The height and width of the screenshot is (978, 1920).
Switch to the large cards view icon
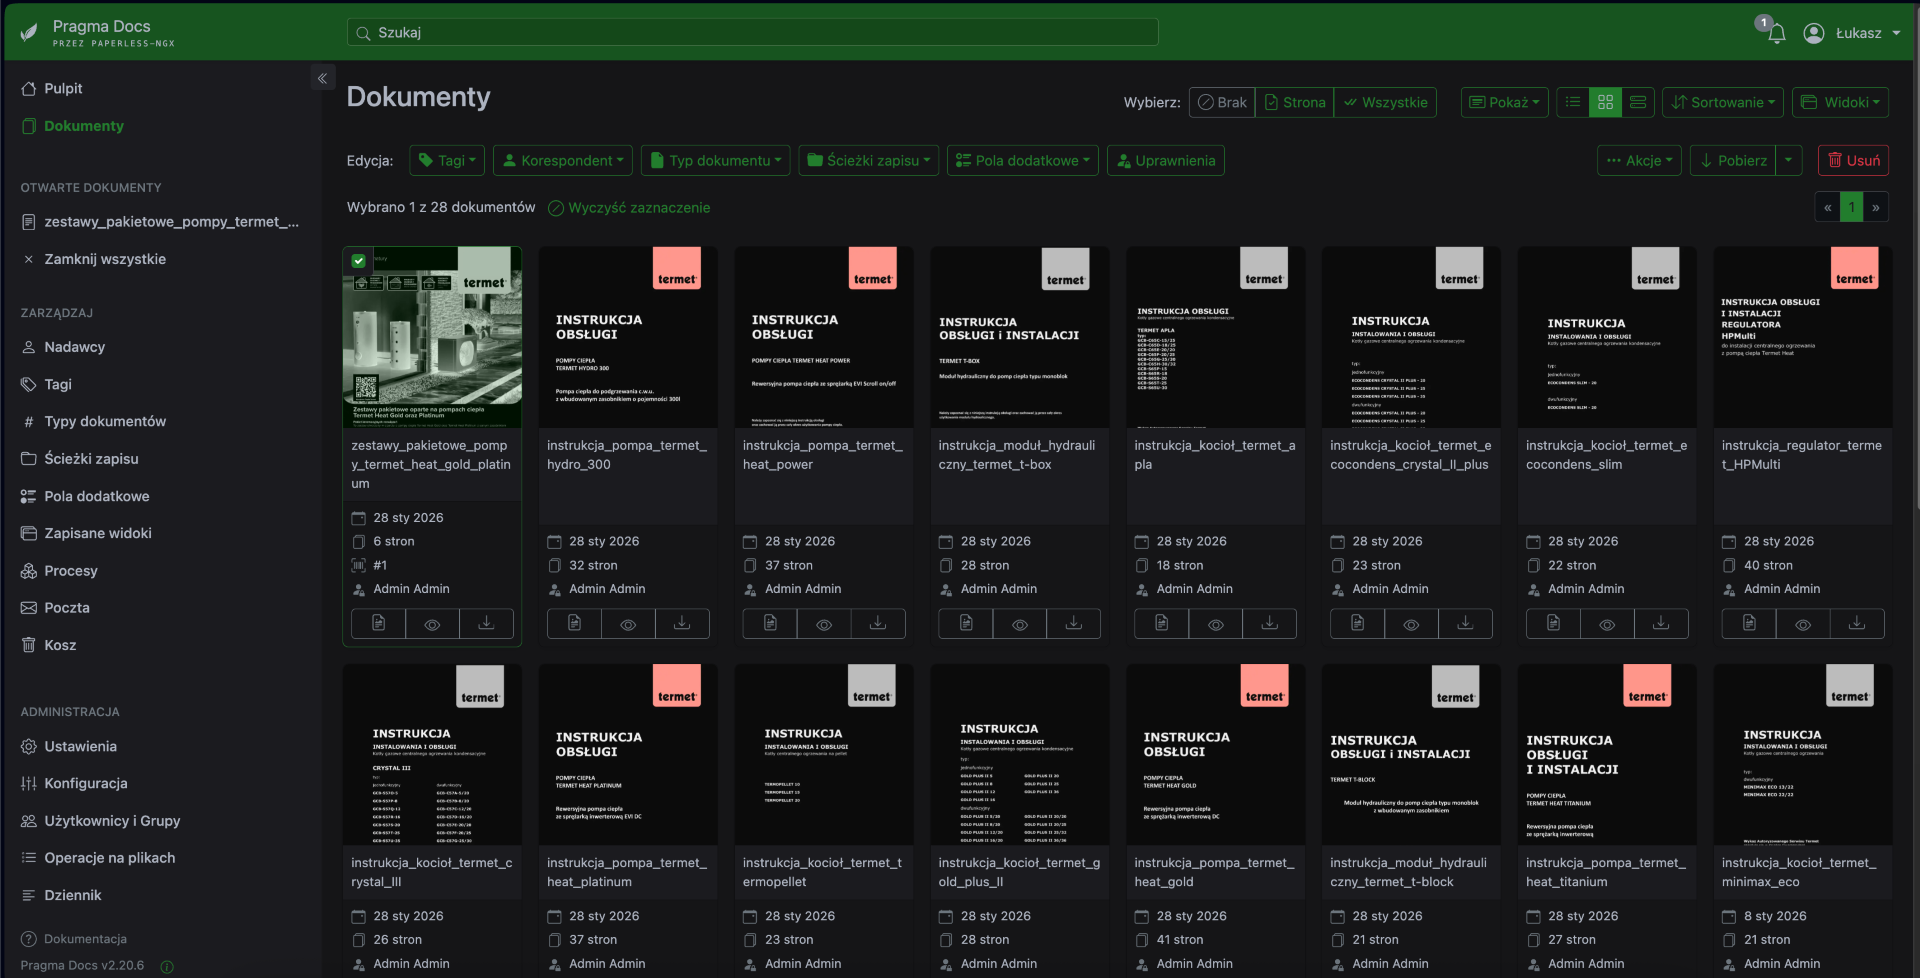point(1637,102)
